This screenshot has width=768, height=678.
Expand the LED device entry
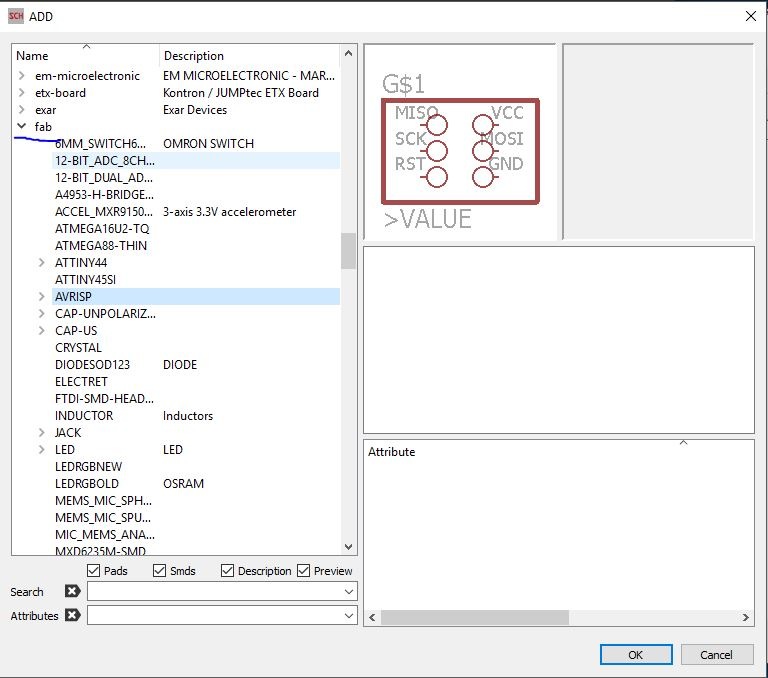pos(42,450)
